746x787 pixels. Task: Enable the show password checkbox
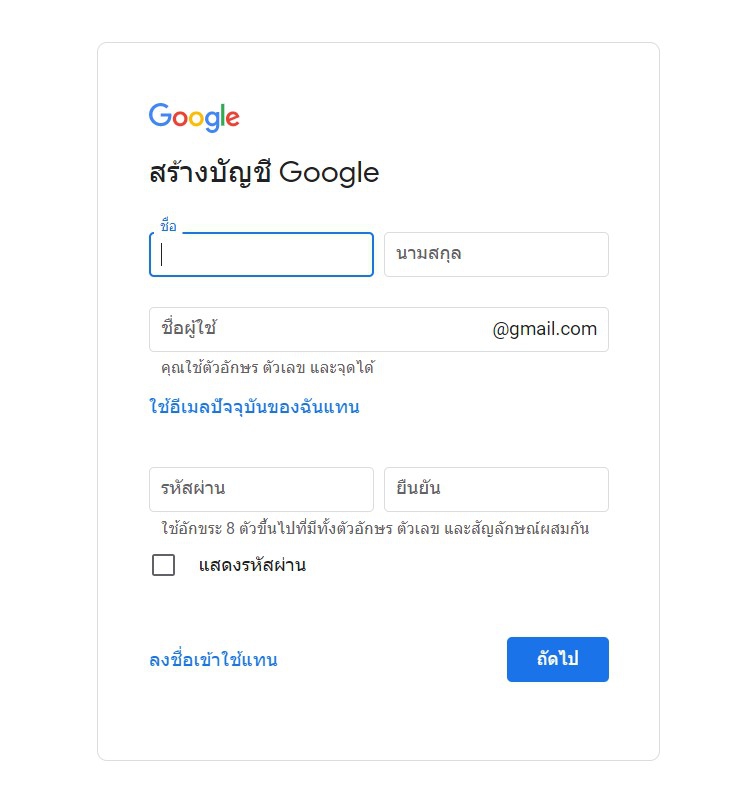pyautogui.click(x=163, y=565)
